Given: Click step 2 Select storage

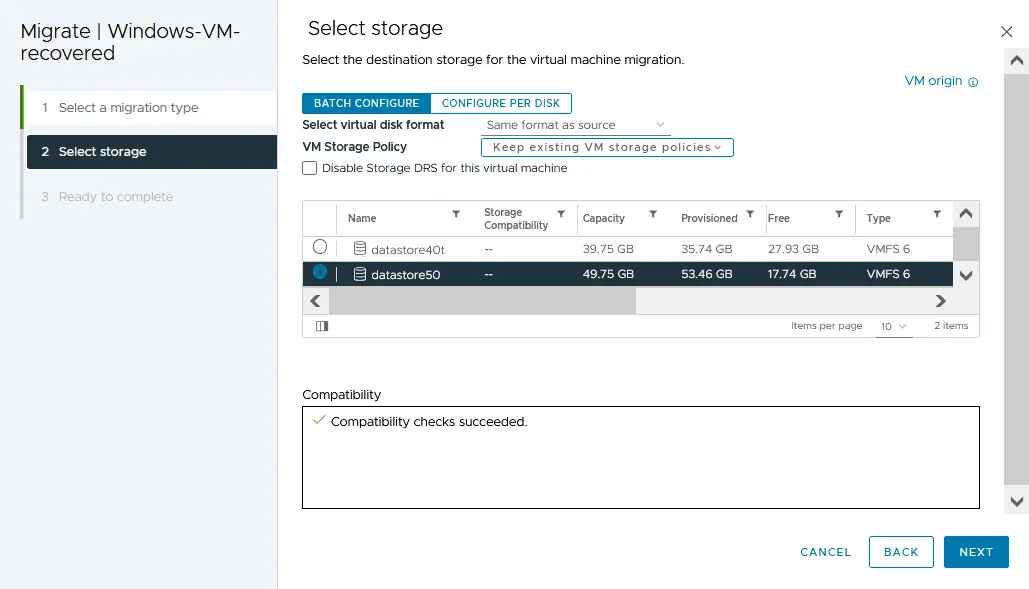Looking at the screenshot, I should [x=152, y=152].
